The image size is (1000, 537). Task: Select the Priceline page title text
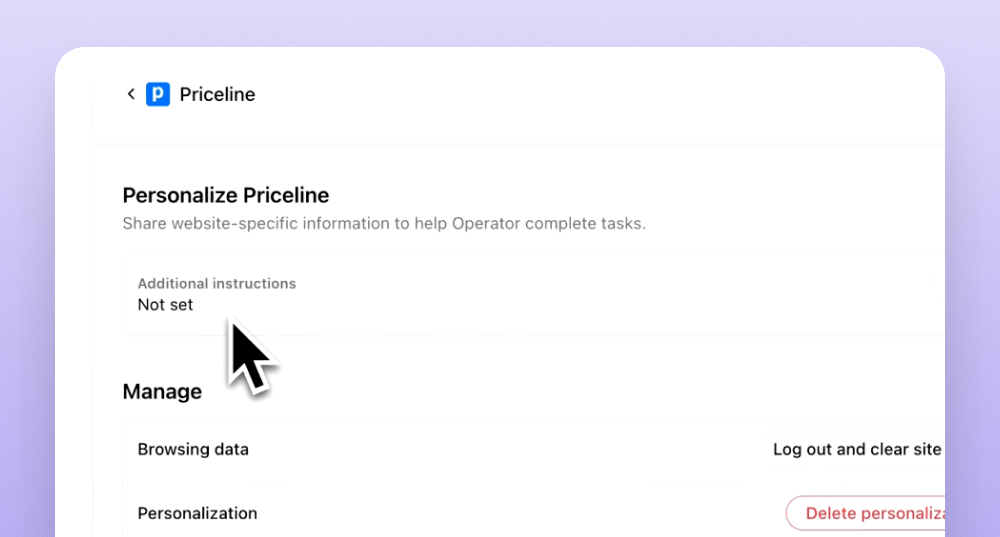coord(217,94)
